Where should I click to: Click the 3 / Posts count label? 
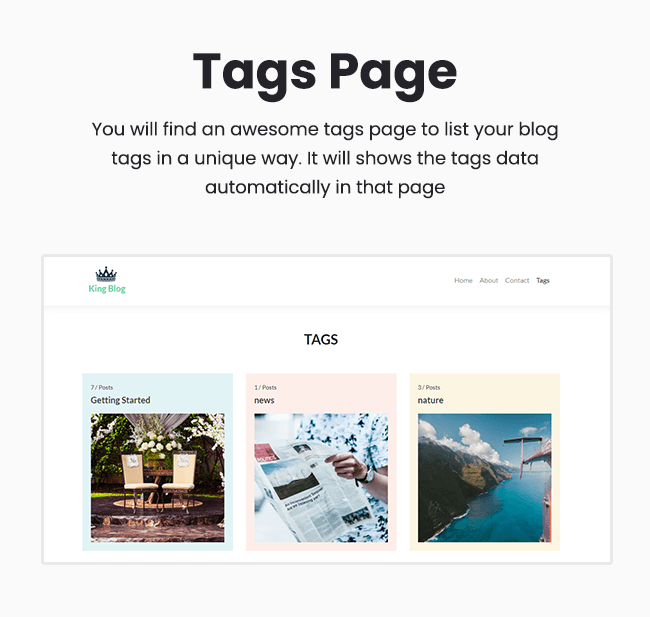coord(429,387)
